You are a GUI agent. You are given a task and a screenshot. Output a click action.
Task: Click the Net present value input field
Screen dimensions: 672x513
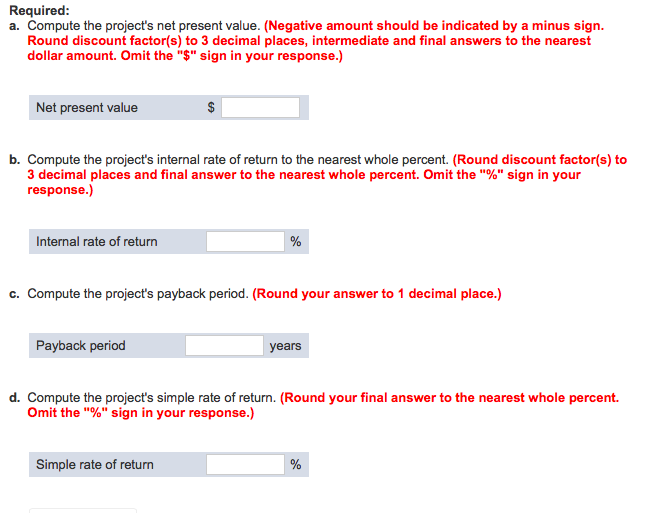[x=260, y=107]
